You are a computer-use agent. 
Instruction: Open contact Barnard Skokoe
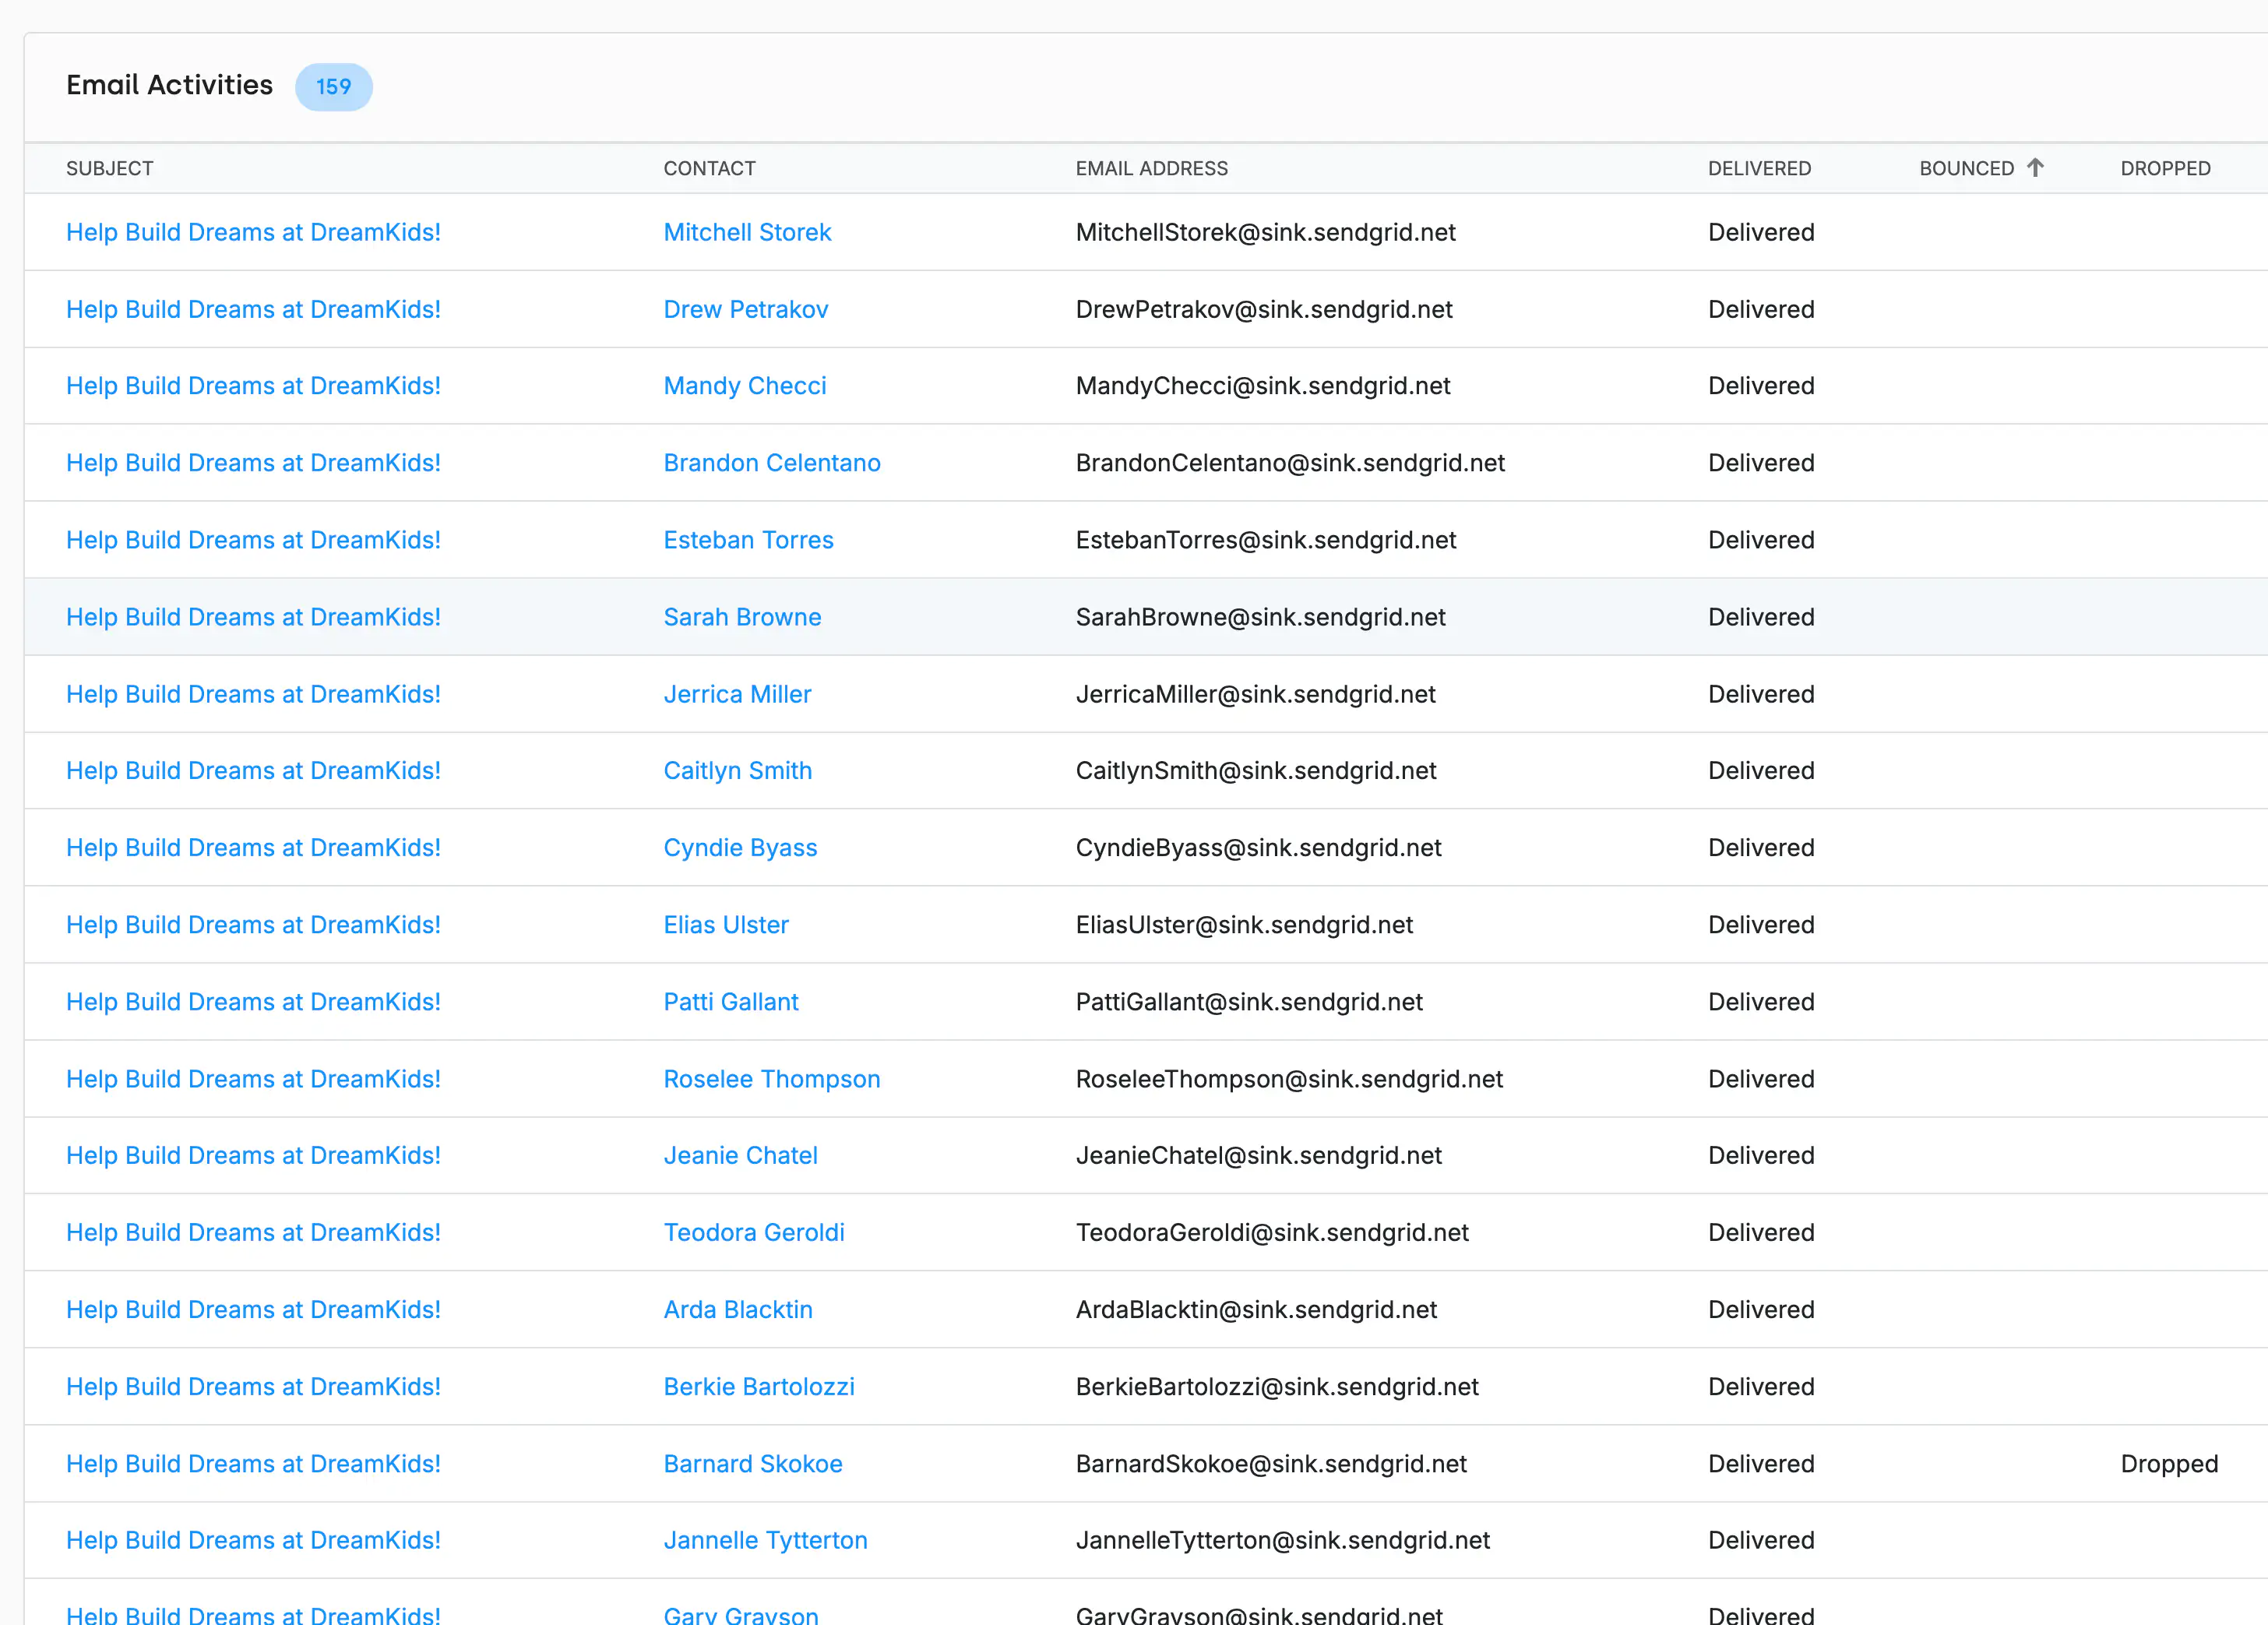(752, 1463)
